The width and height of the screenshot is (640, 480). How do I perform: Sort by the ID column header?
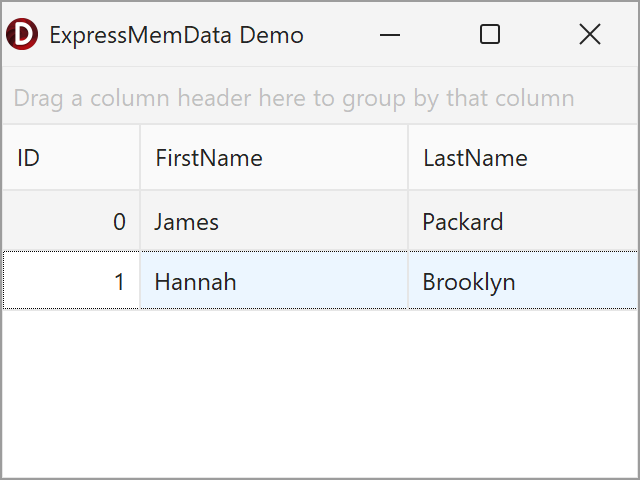70,158
